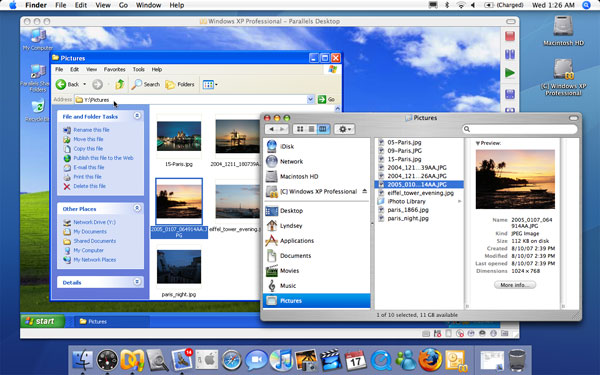Click 'Copy this file' link
The width and height of the screenshot is (600, 375).
pyautogui.click(x=88, y=148)
